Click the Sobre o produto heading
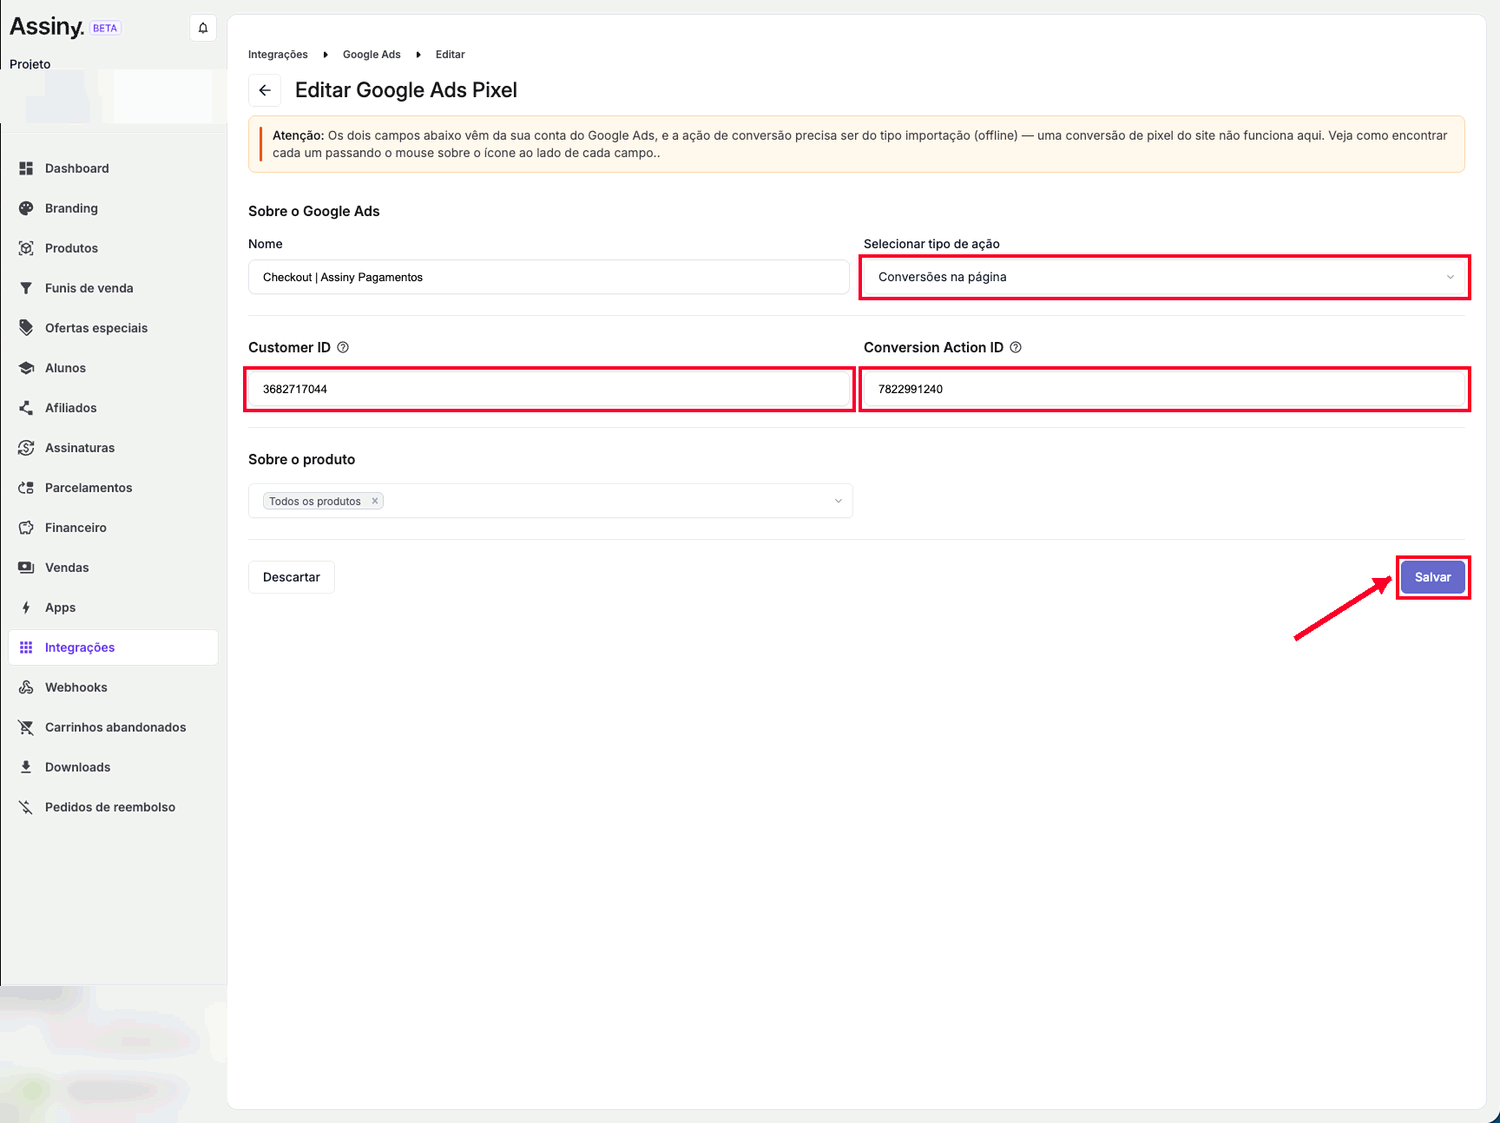The image size is (1500, 1123). [302, 459]
